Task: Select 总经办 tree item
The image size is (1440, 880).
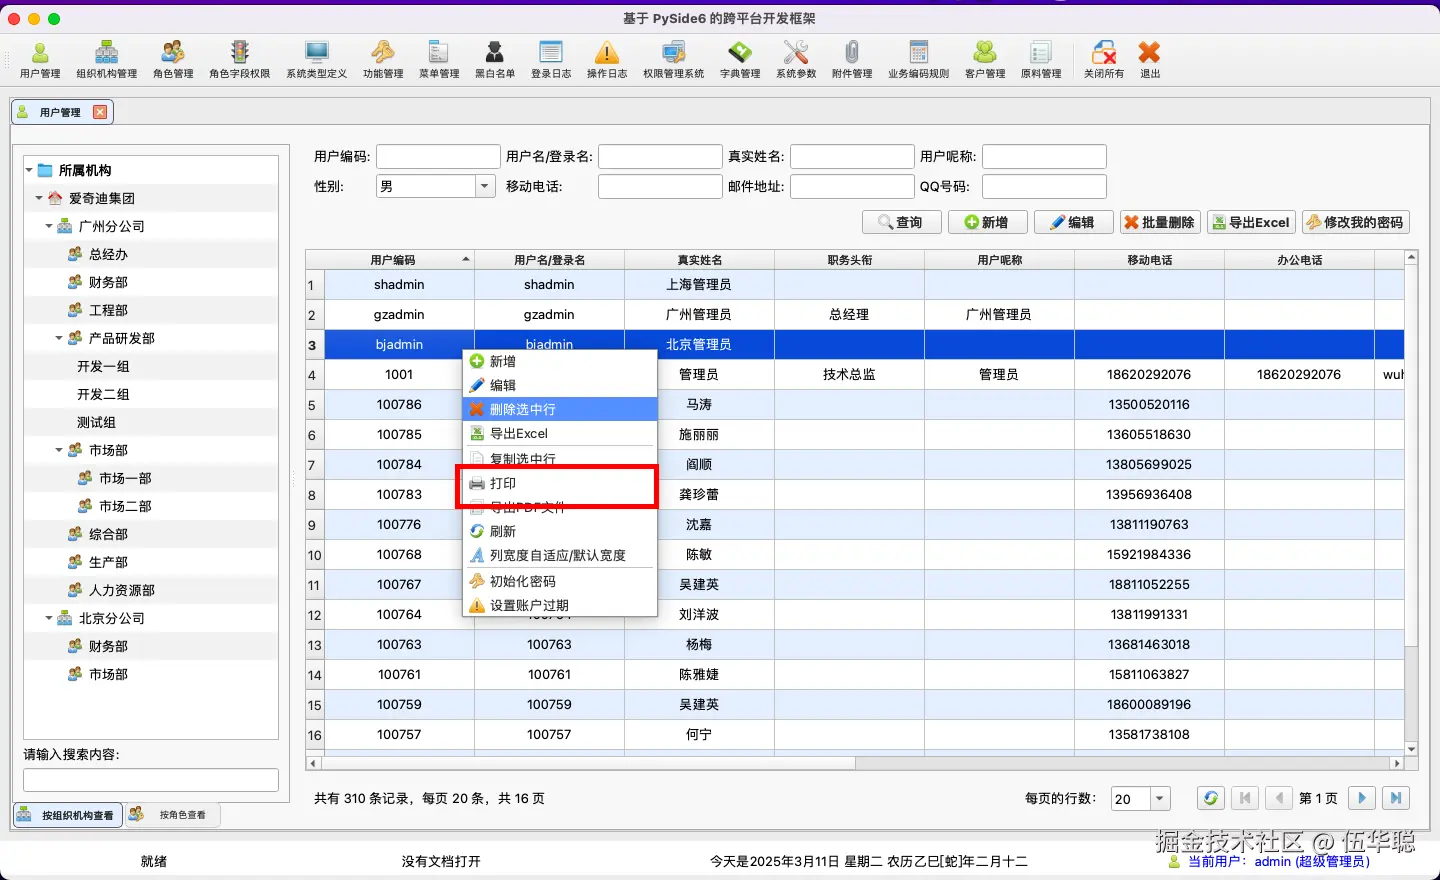Action: tap(108, 254)
